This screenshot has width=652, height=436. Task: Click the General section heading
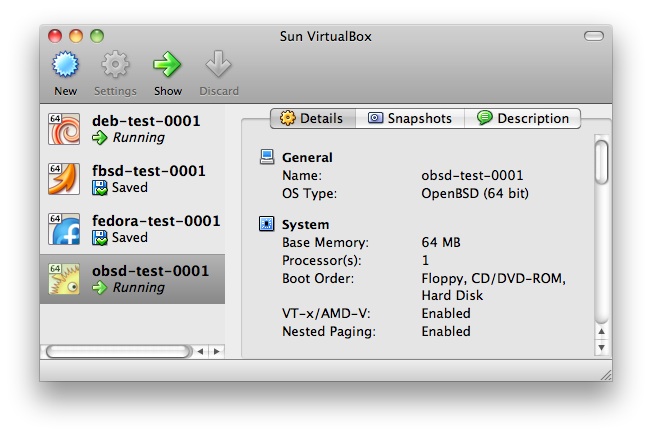tap(307, 158)
